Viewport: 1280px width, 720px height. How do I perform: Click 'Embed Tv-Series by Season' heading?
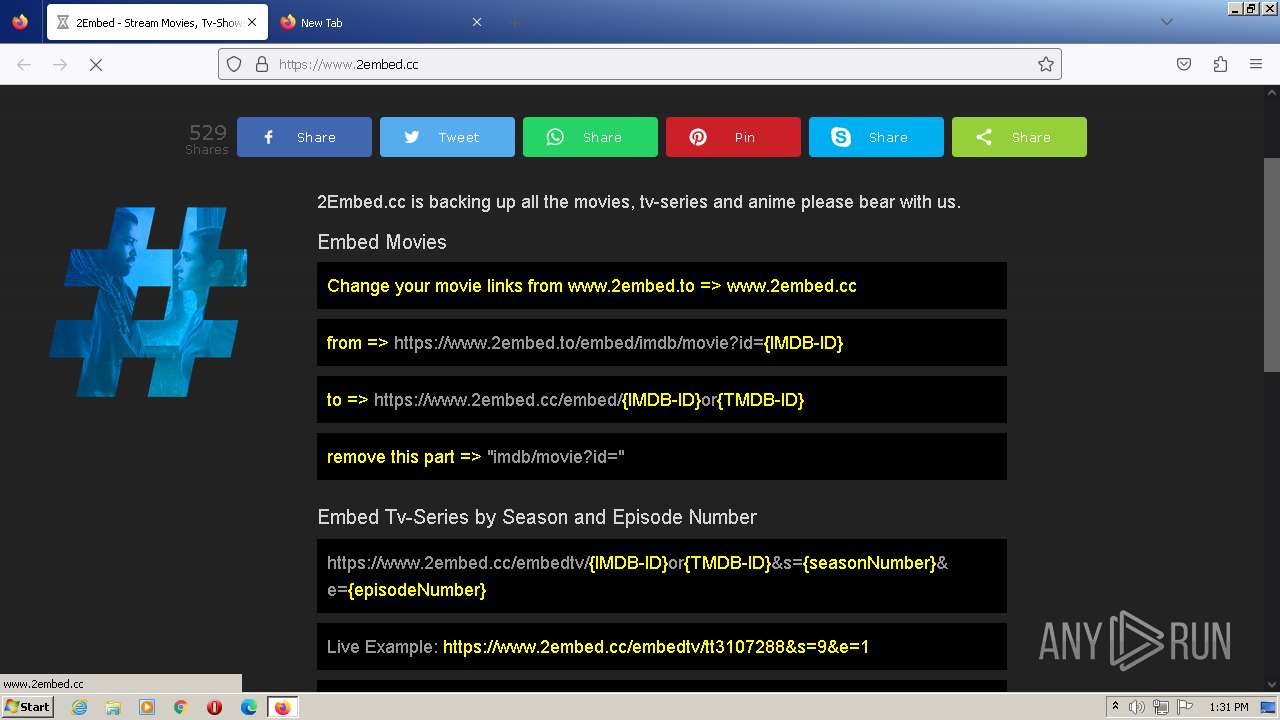coord(537,517)
